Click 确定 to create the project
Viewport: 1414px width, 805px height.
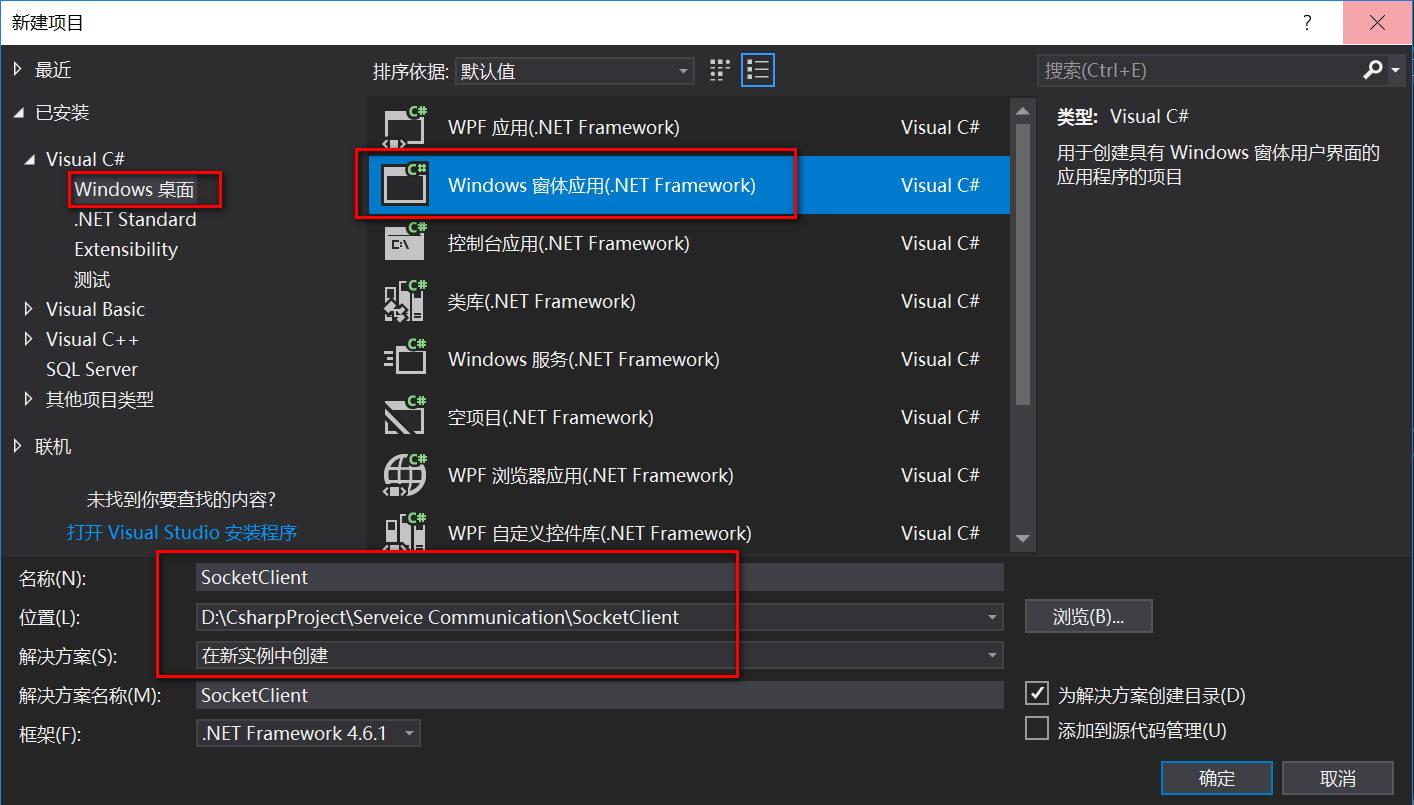coord(1217,778)
